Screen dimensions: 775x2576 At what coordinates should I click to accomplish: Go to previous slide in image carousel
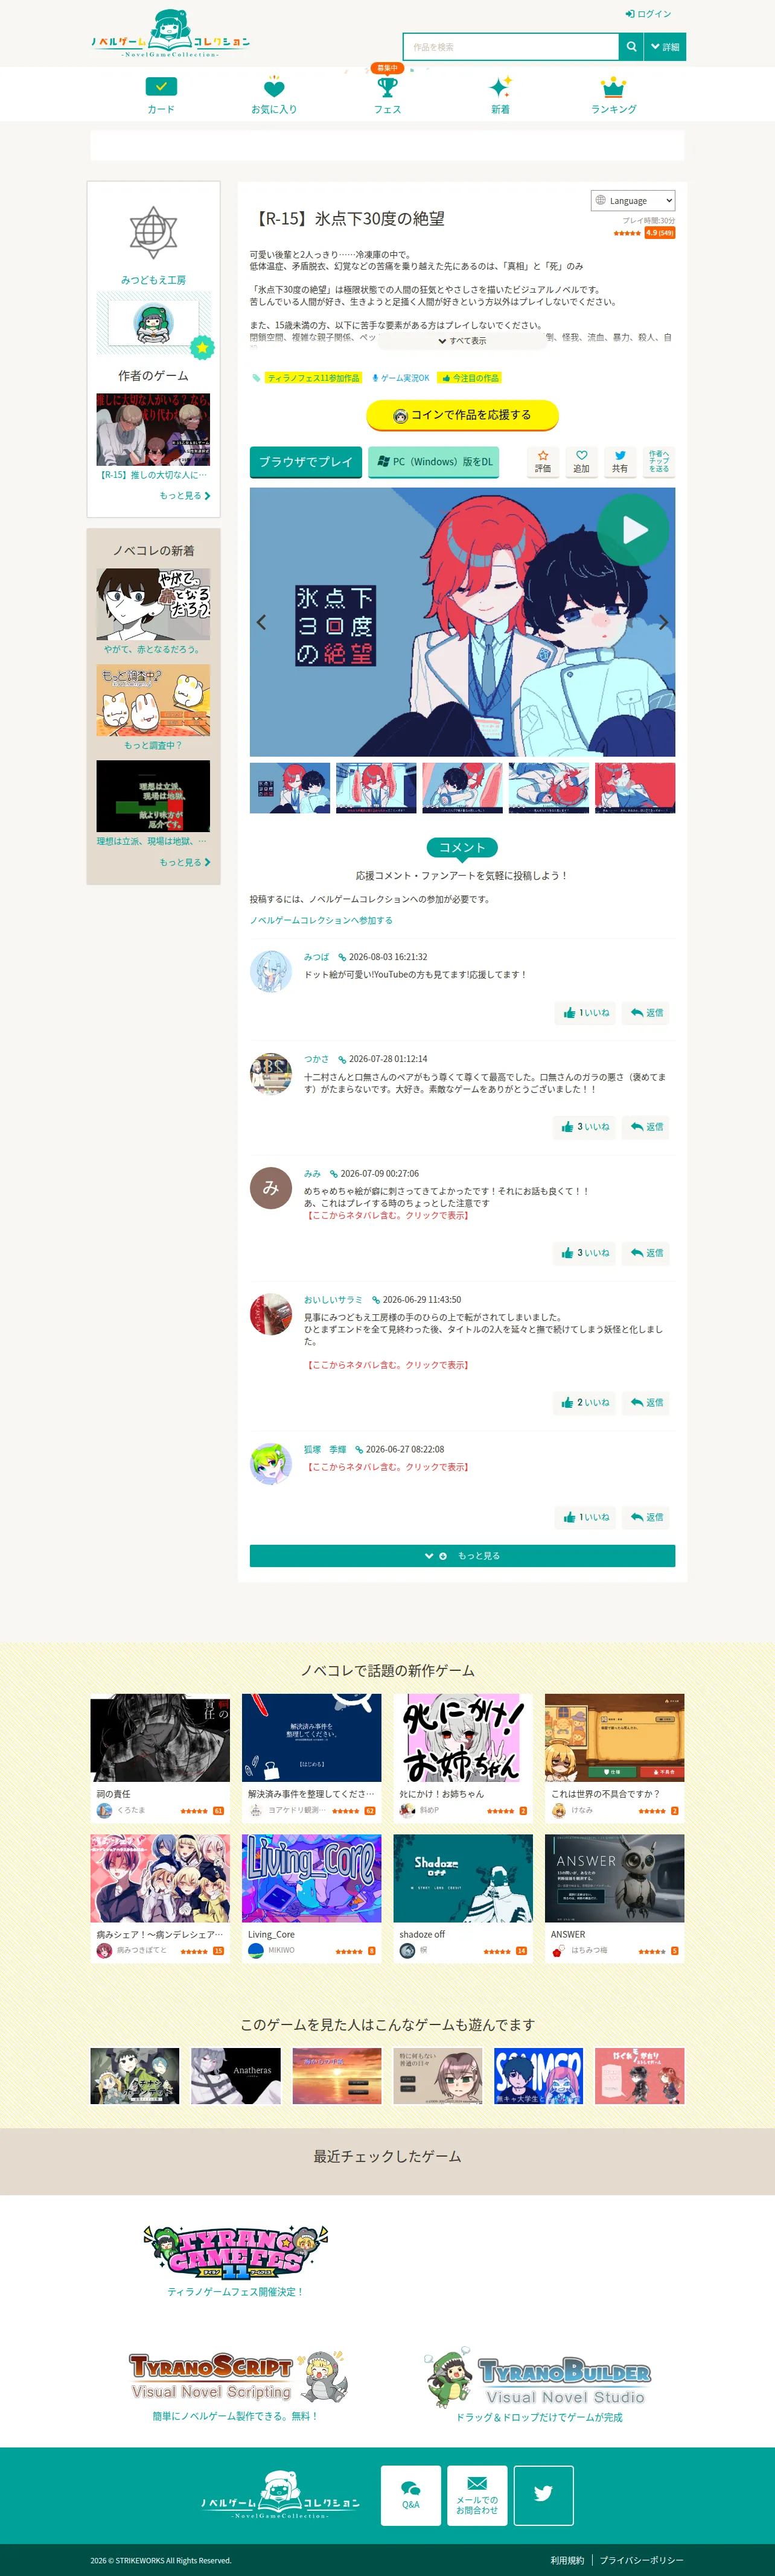(x=261, y=622)
